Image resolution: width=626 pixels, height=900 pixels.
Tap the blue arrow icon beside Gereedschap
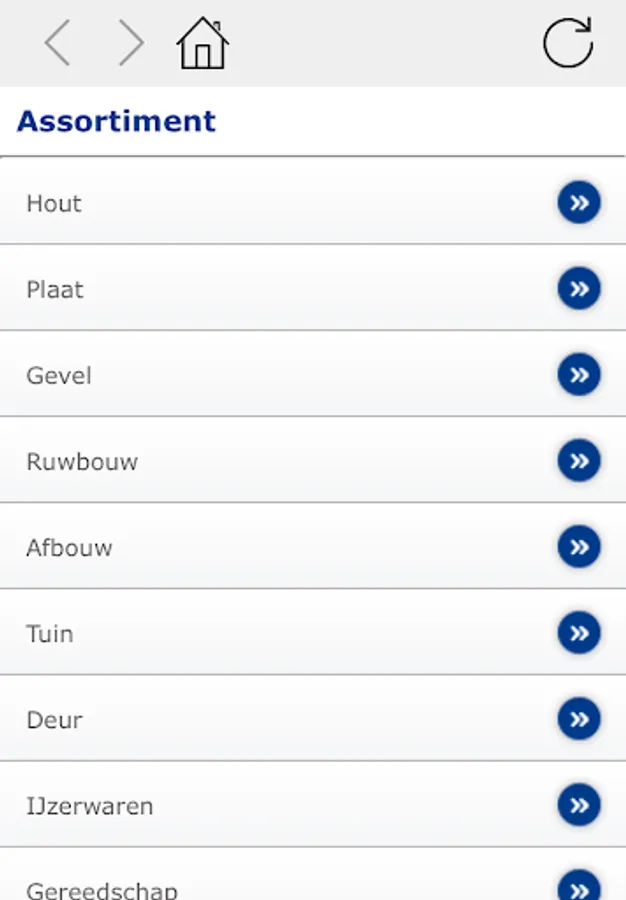pos(578,887)
